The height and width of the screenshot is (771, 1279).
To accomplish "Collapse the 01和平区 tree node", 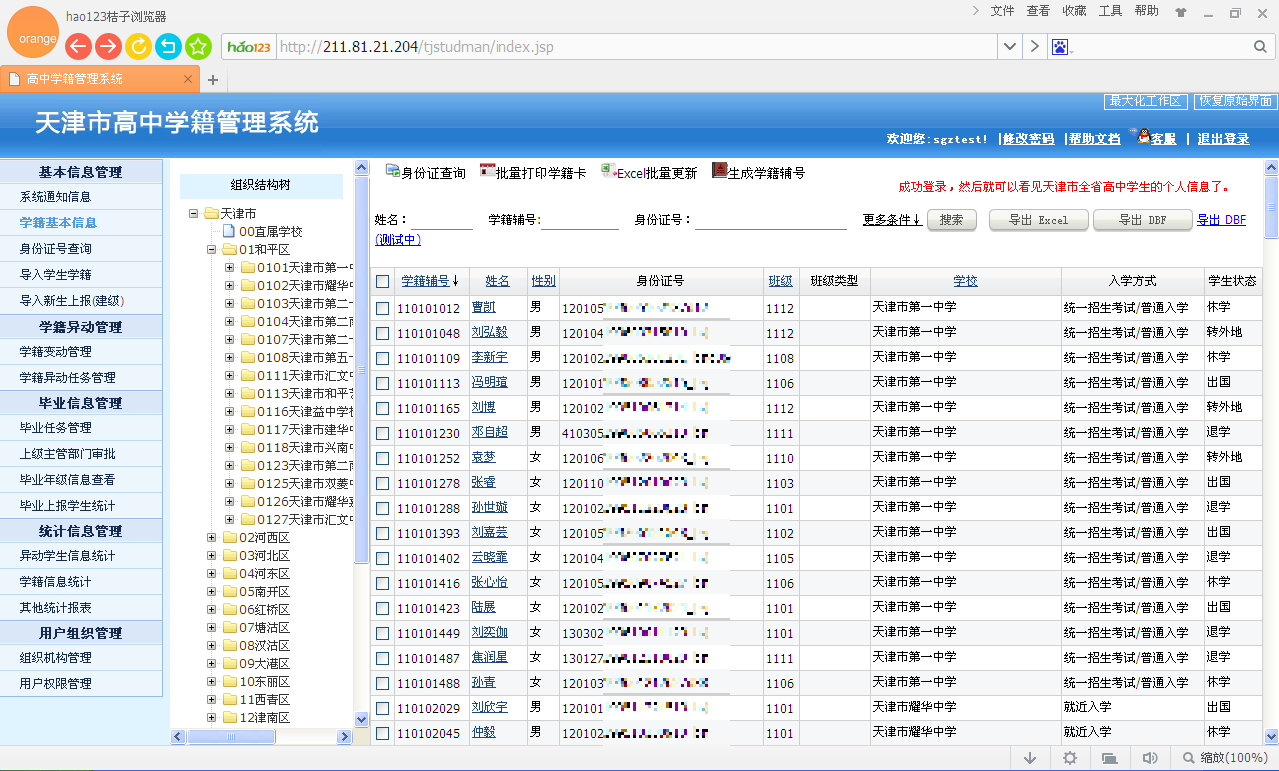I will click(x=211, y=249).
